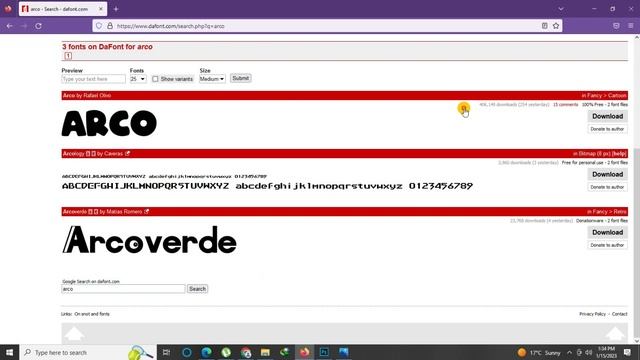Viewport: 640px width, 360px height.
Task: Open Windows Start menu
Action: [9, 352]
